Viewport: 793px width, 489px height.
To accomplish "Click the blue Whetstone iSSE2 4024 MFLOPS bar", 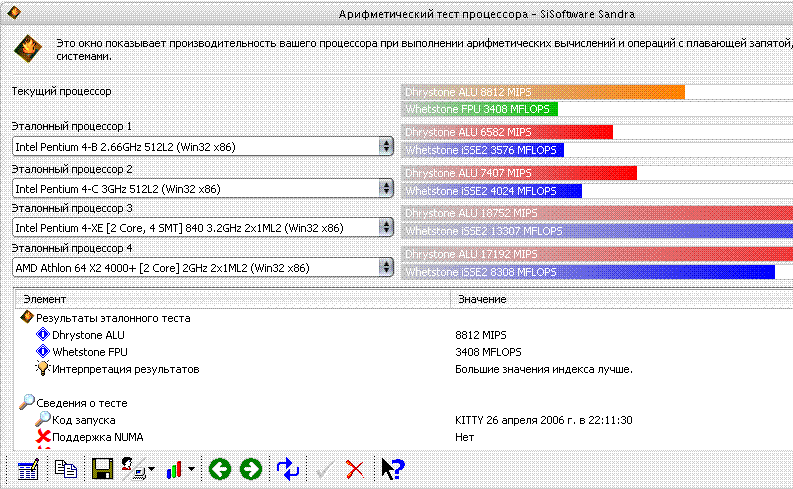I will [x=492, y=191].
